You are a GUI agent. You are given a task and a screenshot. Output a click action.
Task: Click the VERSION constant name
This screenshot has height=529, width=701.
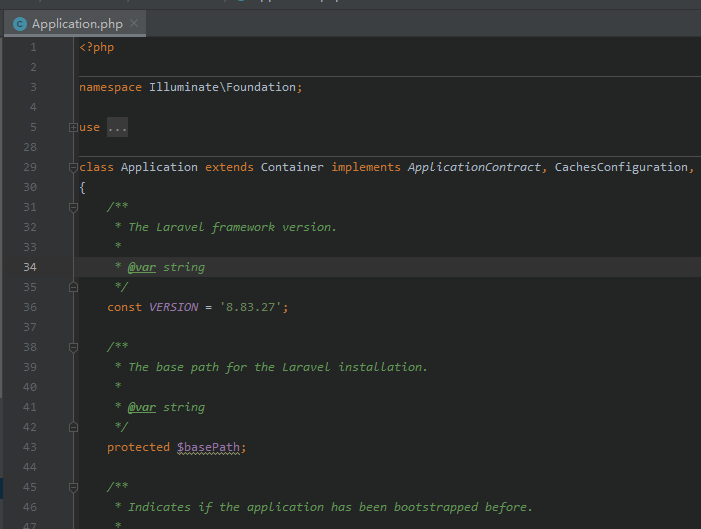coord(173,307)
